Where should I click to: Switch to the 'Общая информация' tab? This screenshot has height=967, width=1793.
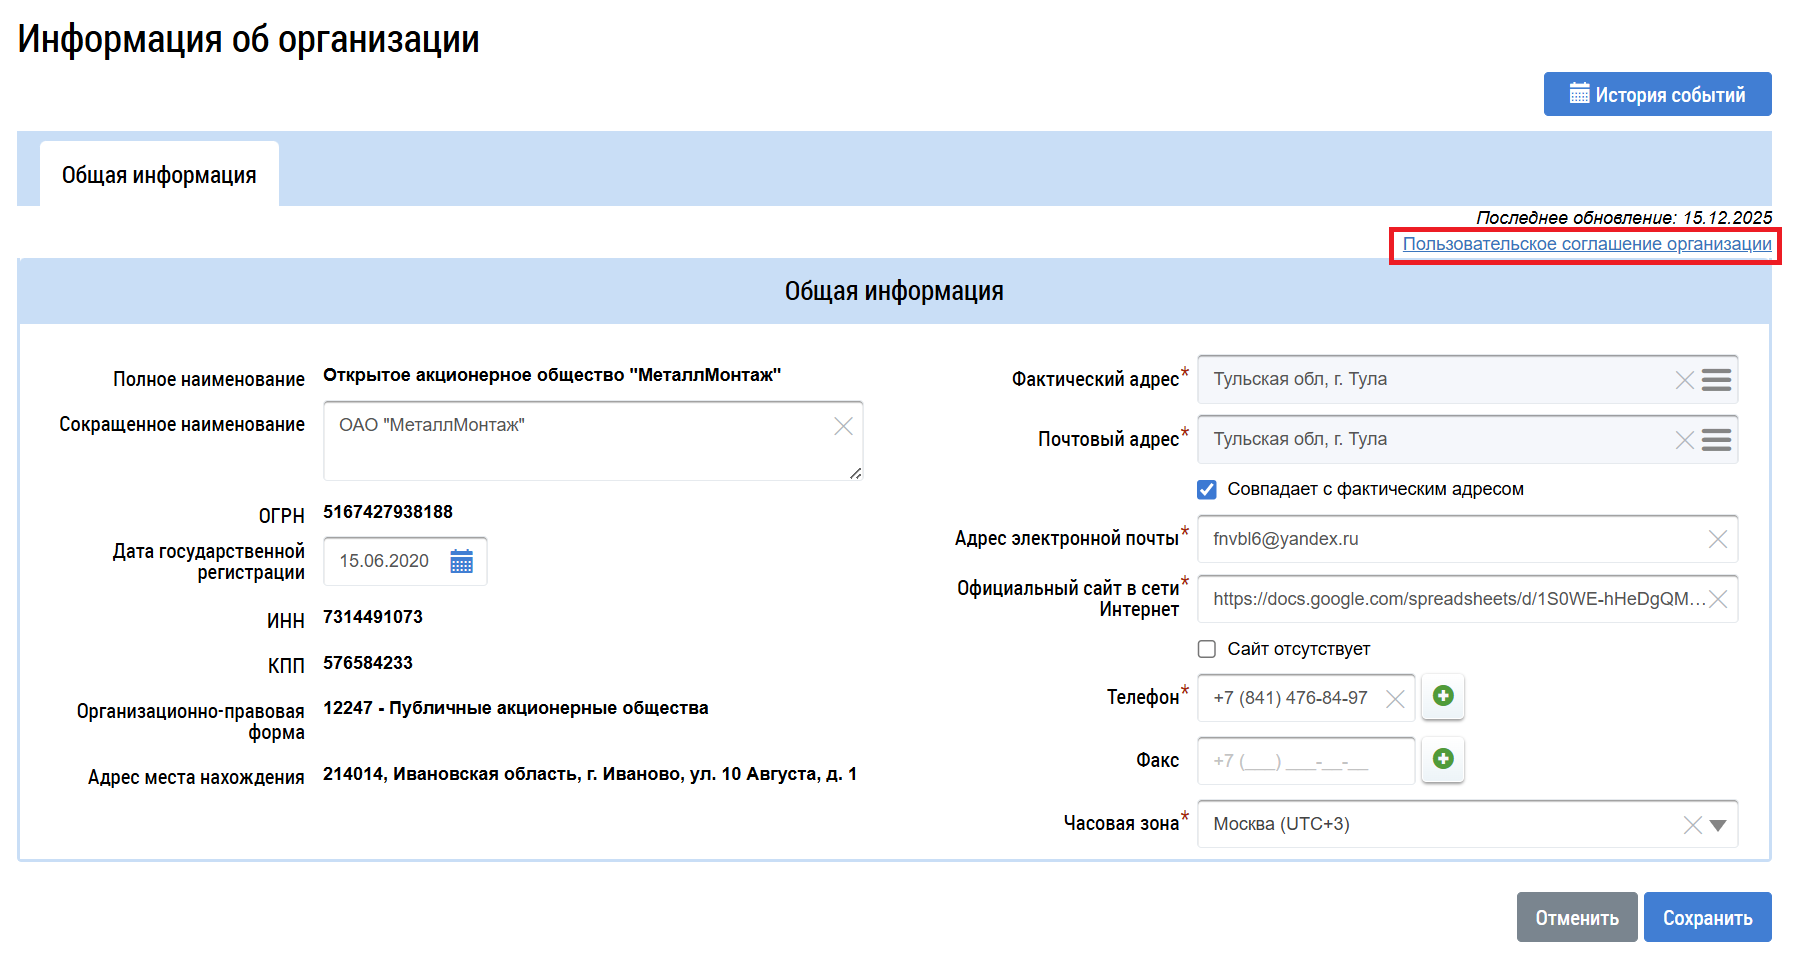pyautogui.click(x=159, y=175)
